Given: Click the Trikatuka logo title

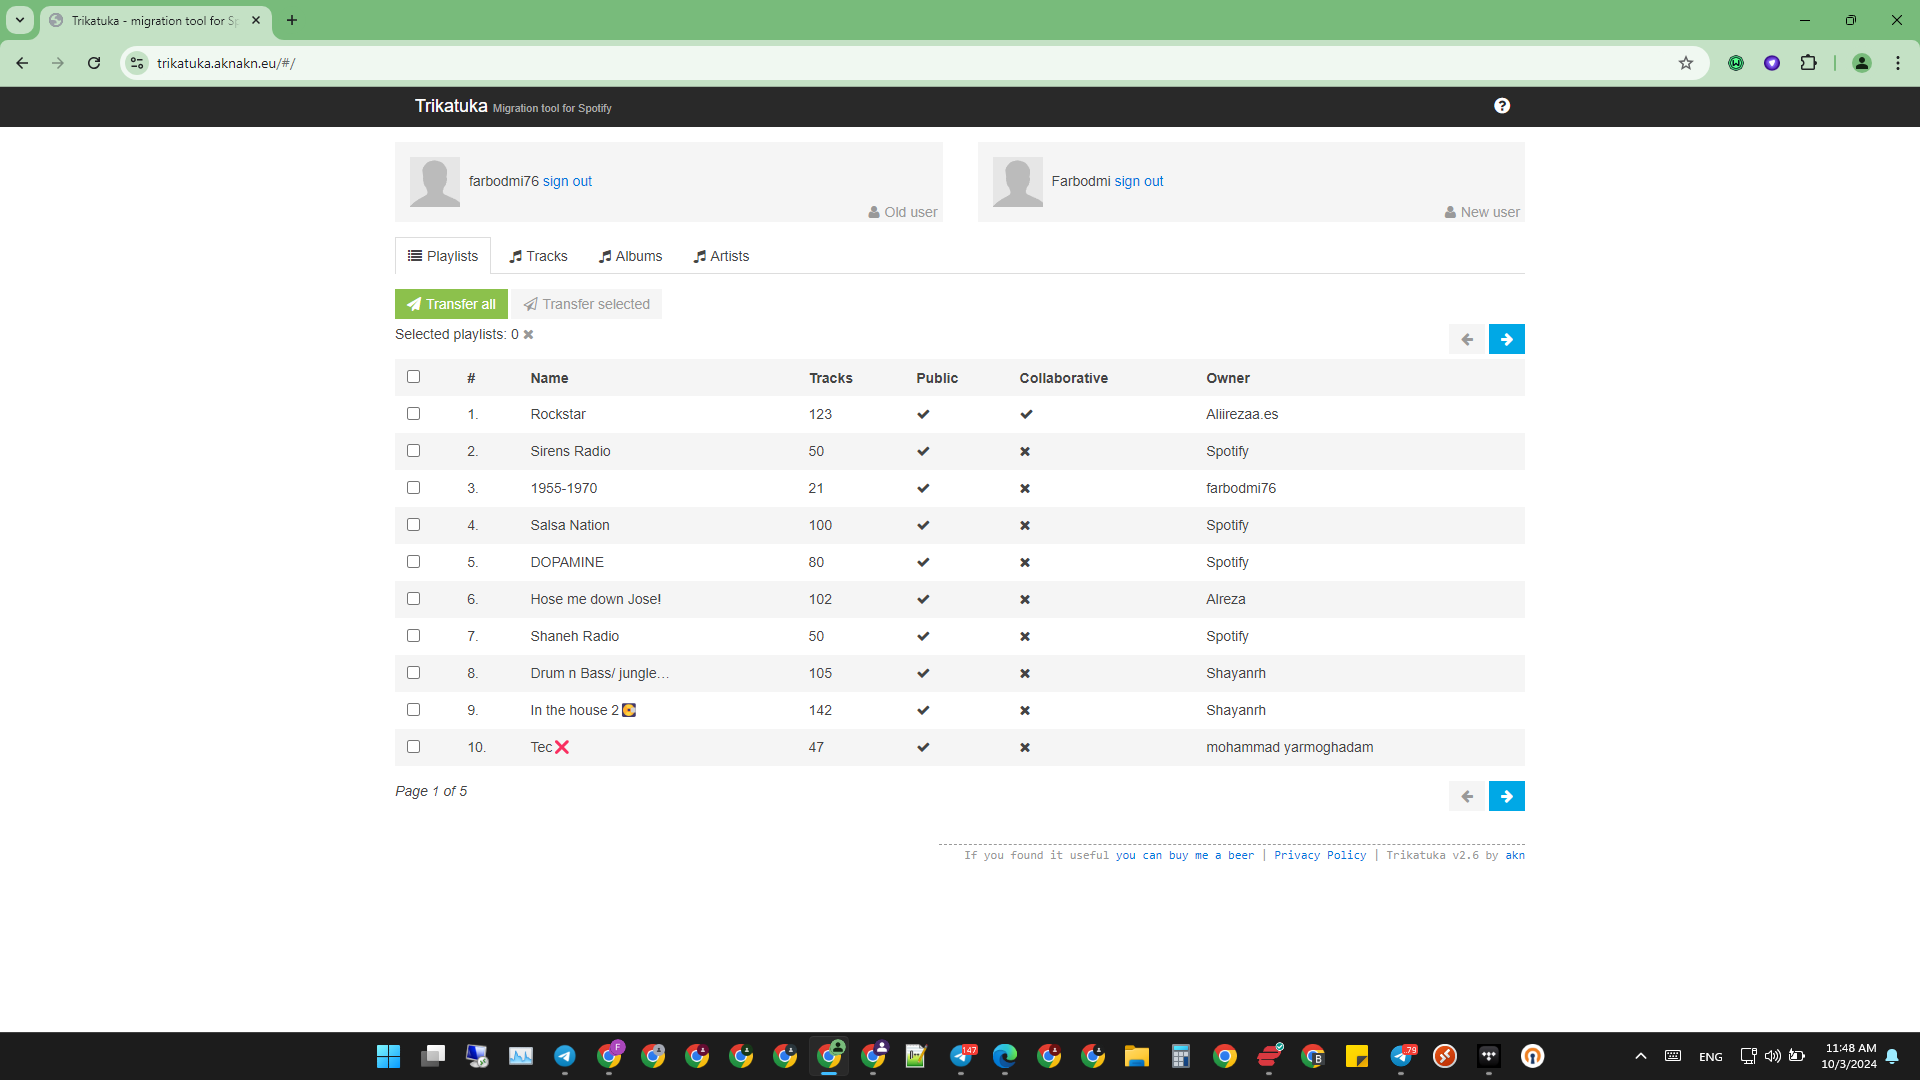Looking at the screenshot, I should (451, 106).
